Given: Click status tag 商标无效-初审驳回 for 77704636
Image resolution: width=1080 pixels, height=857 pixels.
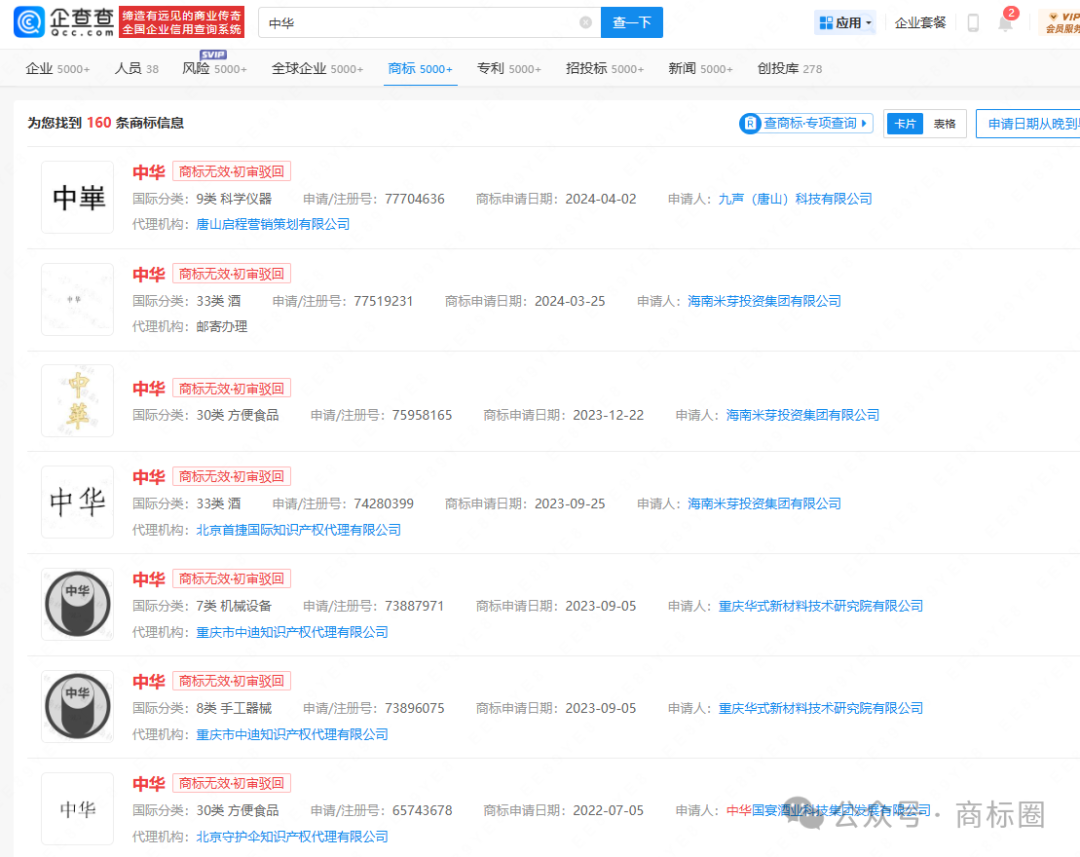Looking at the screenshot, I should (231, 172).
